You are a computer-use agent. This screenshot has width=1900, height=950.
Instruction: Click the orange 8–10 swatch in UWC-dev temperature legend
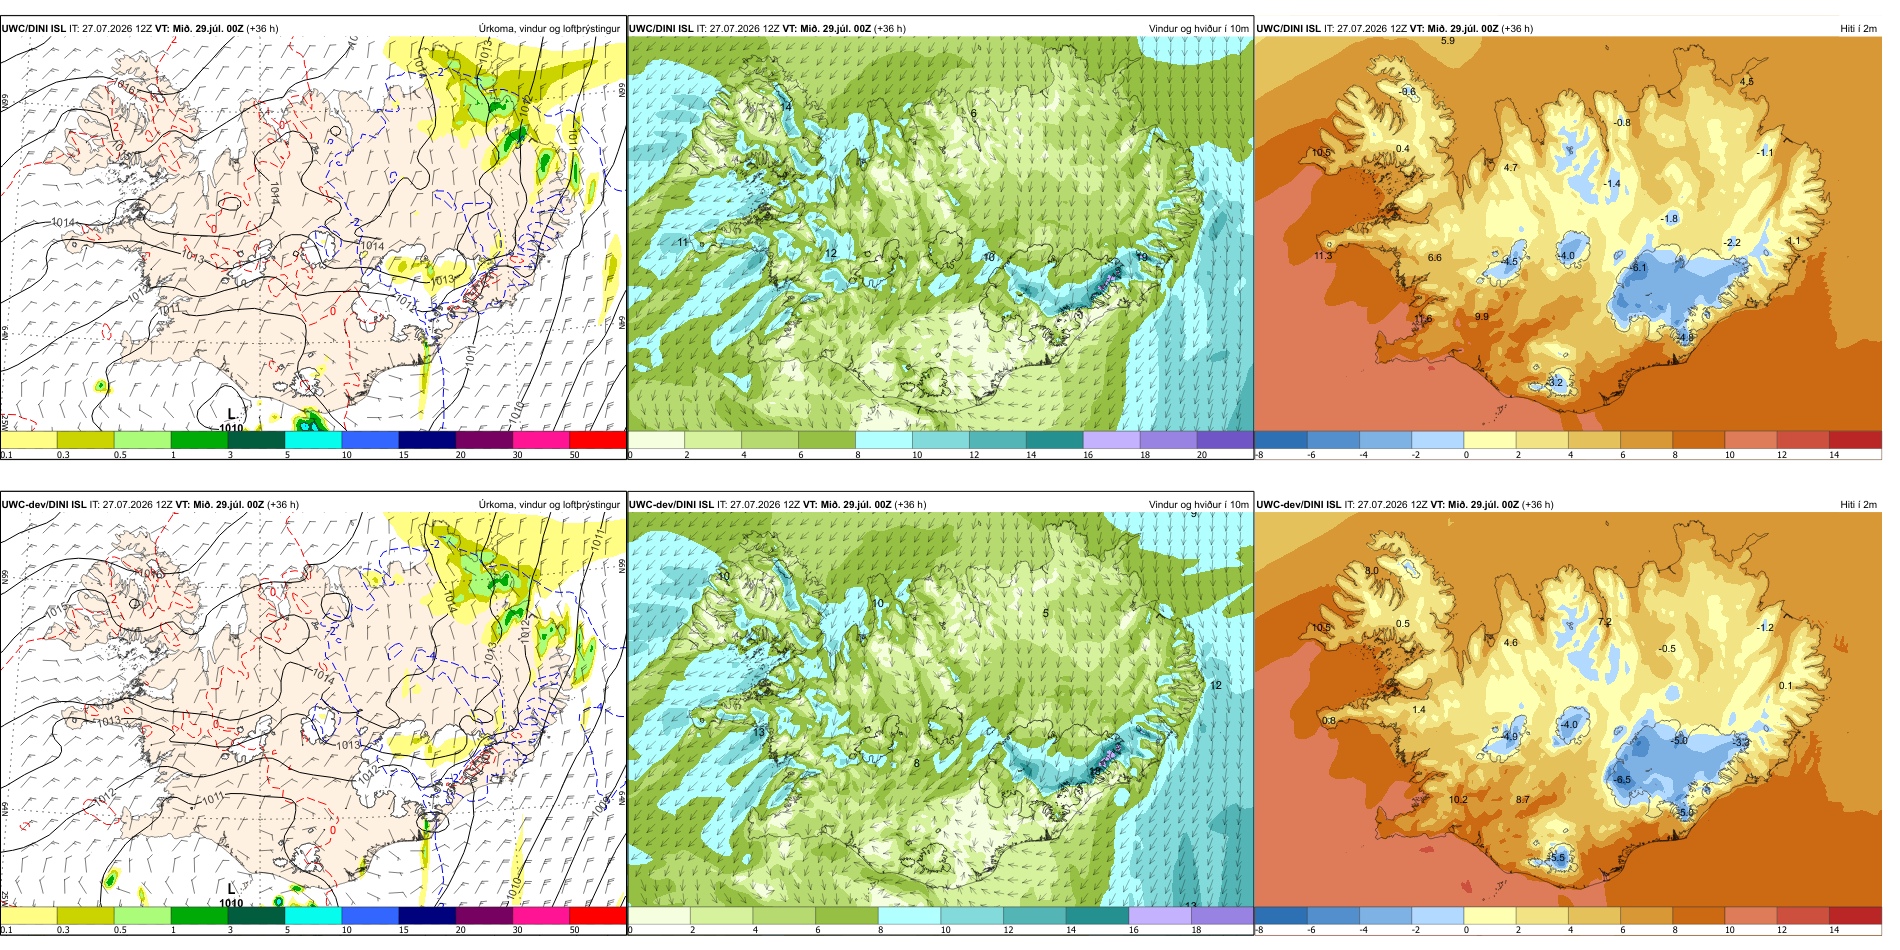[1699, 915]
